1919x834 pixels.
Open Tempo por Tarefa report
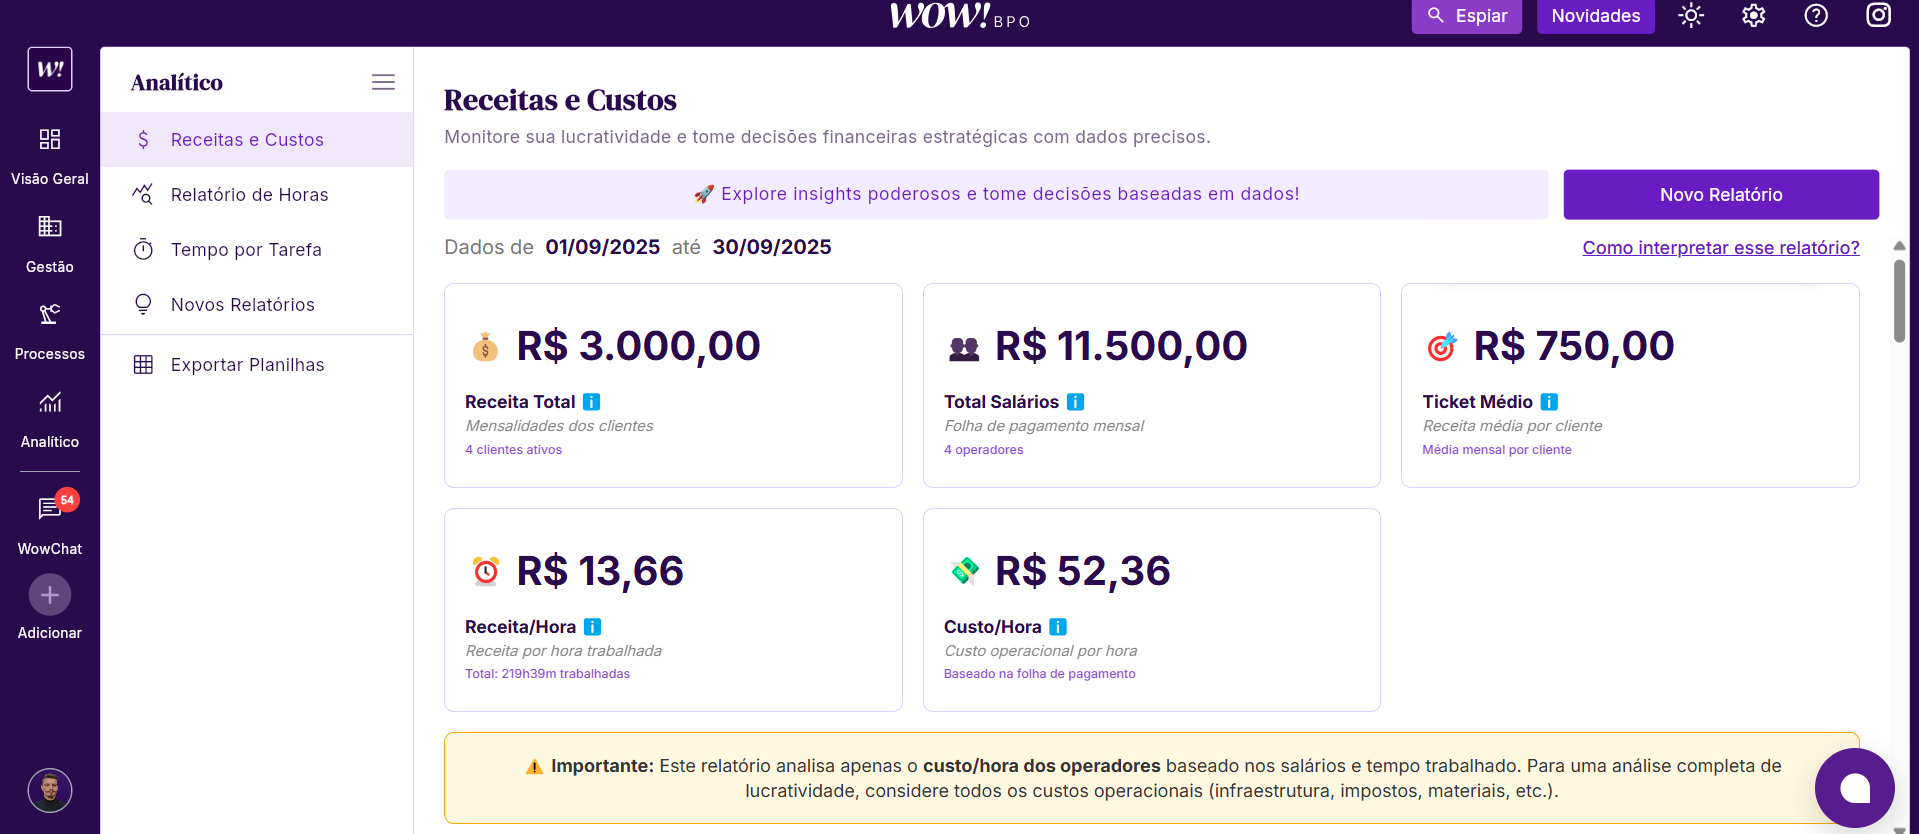pyautogui.click(x=246, y=250)
